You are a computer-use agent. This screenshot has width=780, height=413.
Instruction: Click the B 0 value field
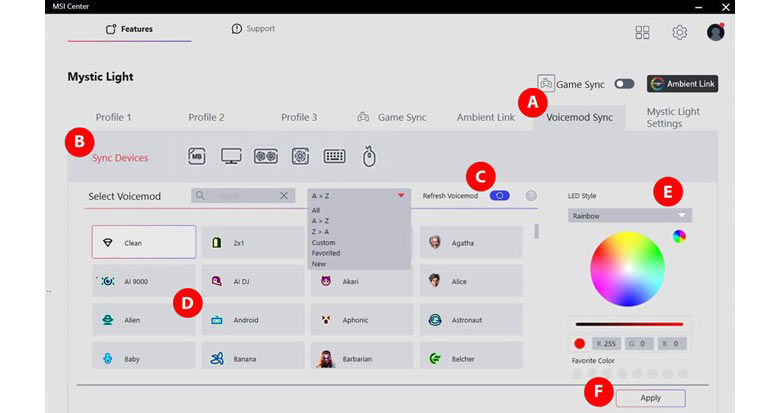[x=672, y=343]
